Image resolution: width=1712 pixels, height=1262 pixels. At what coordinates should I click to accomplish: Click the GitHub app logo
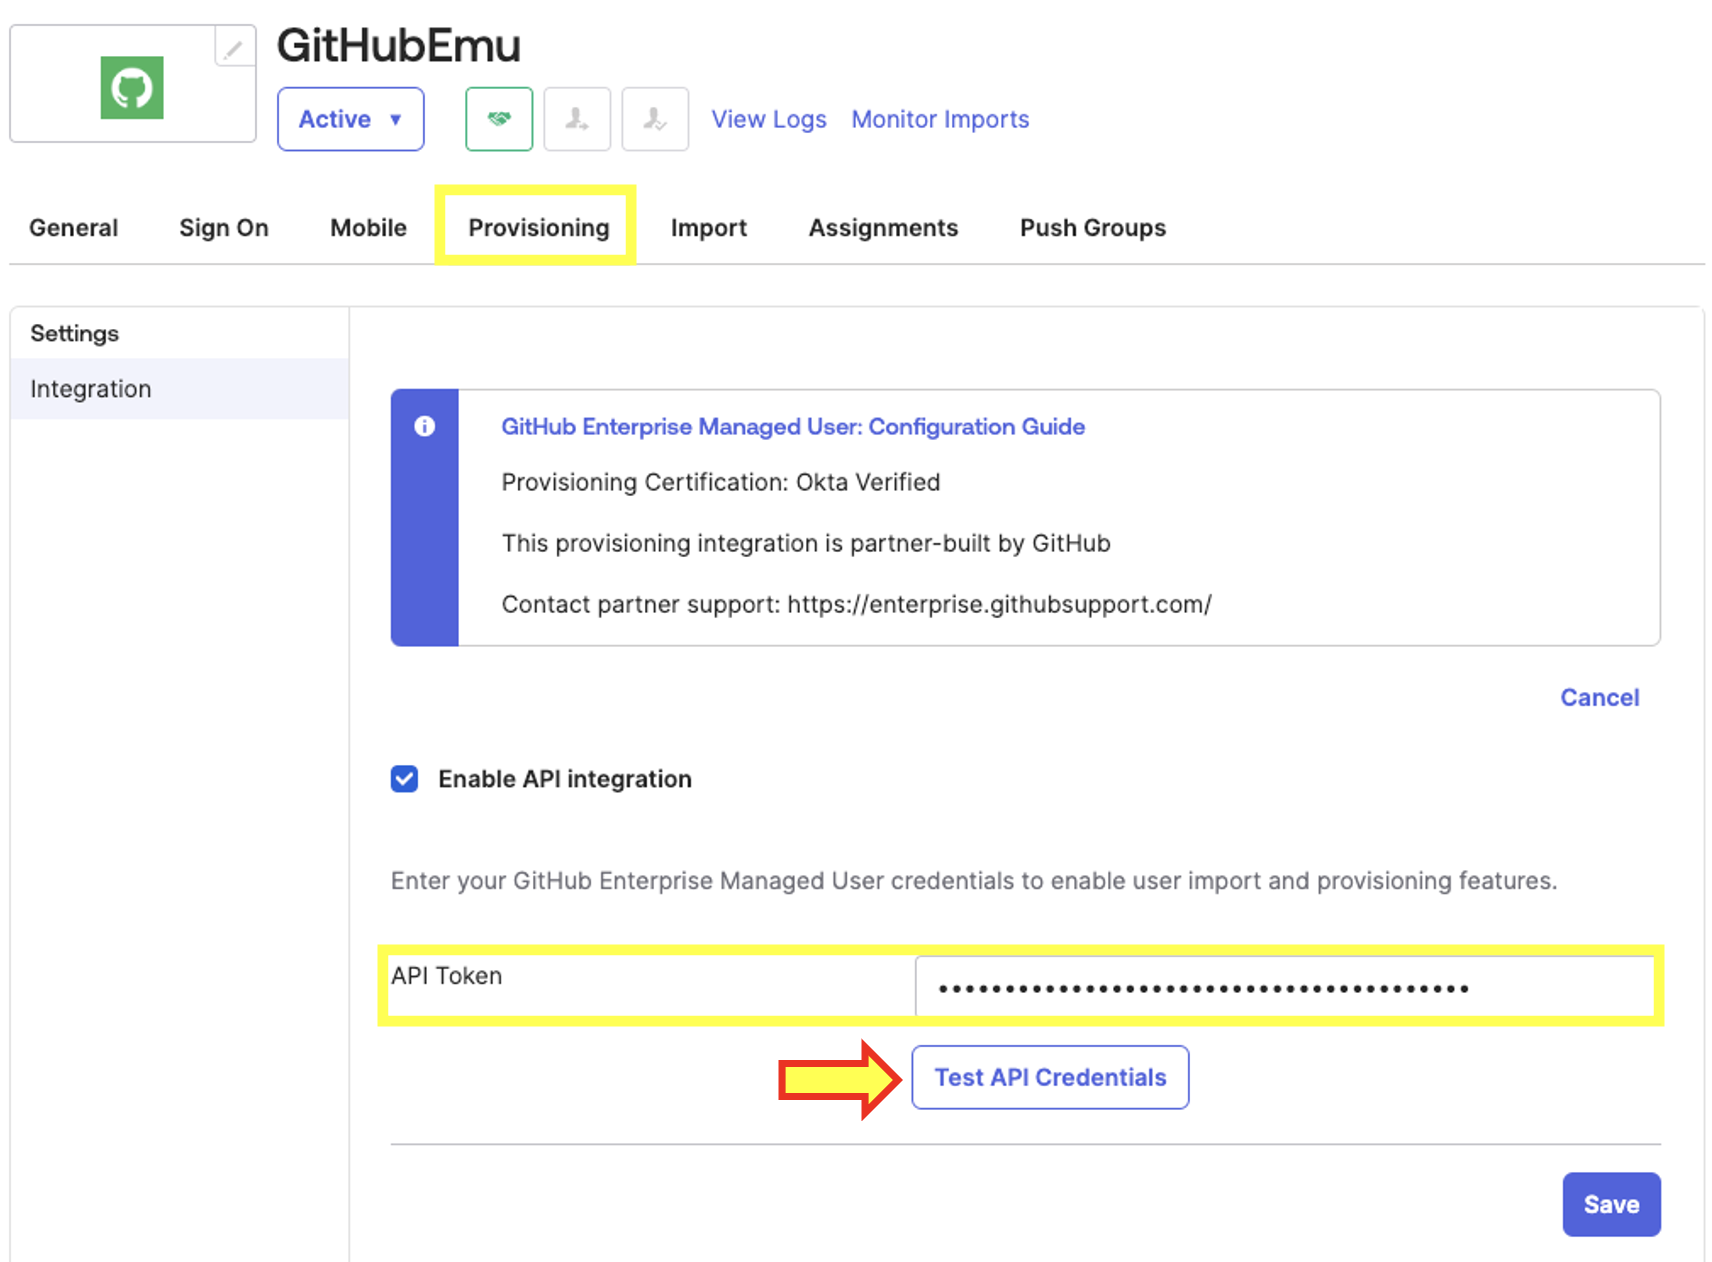click(x=132, y=88)
